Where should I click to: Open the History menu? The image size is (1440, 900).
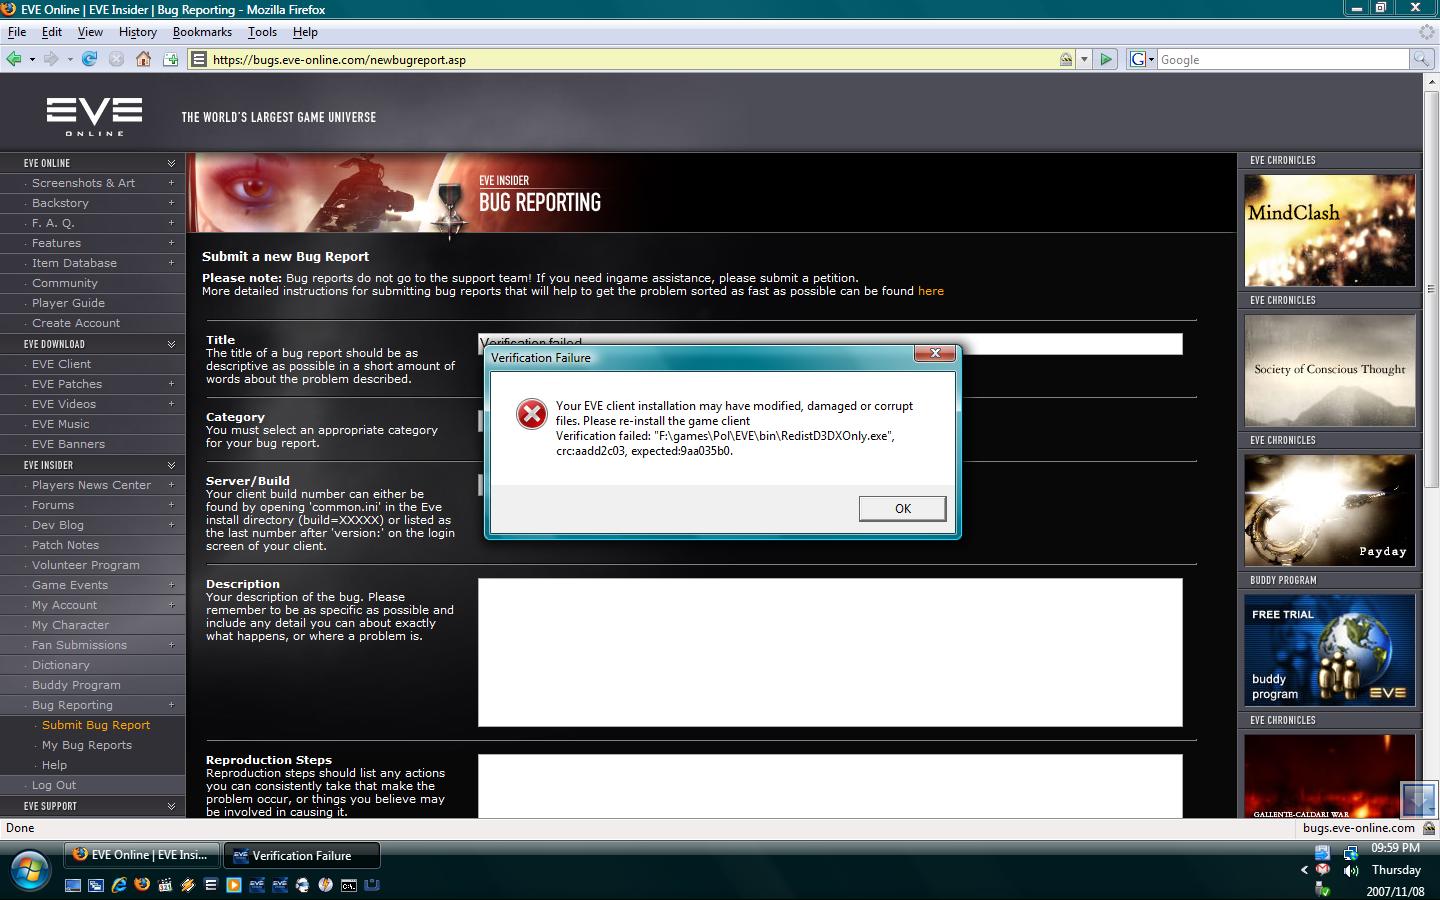pyautogui.click(x=138, y=32)
